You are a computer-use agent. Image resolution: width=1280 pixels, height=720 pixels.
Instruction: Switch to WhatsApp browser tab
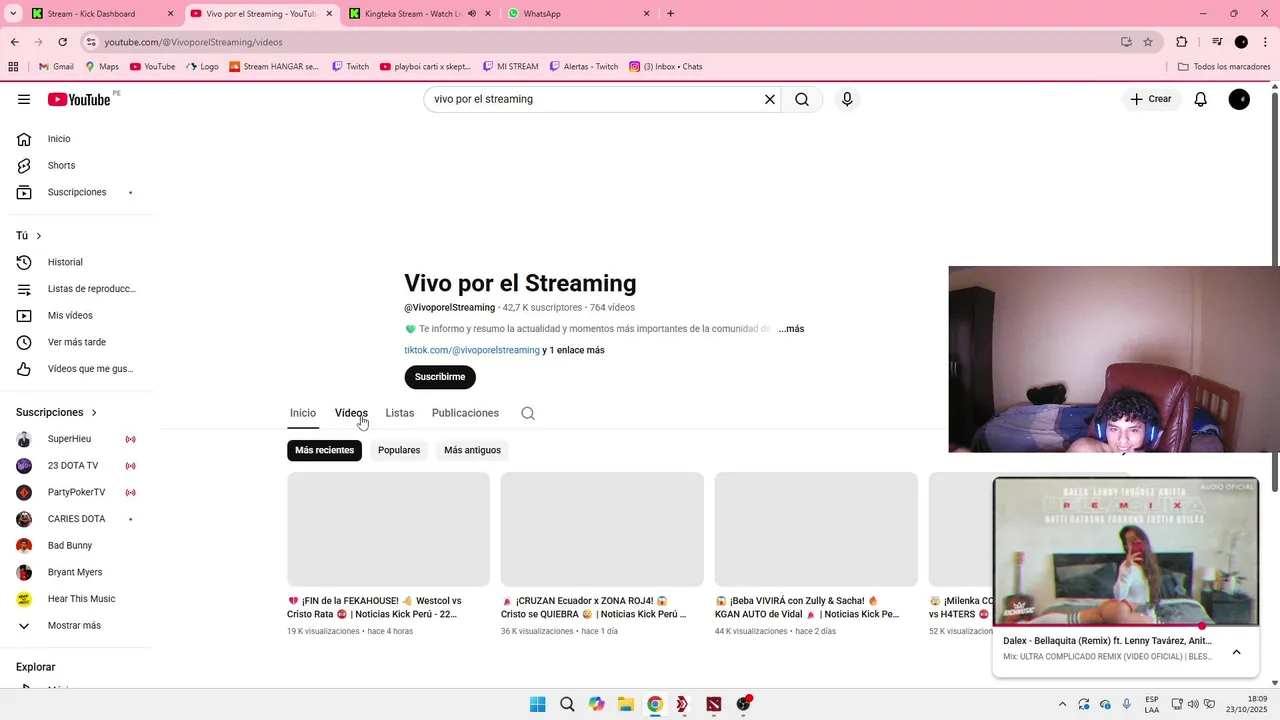(x=578, y=14)
